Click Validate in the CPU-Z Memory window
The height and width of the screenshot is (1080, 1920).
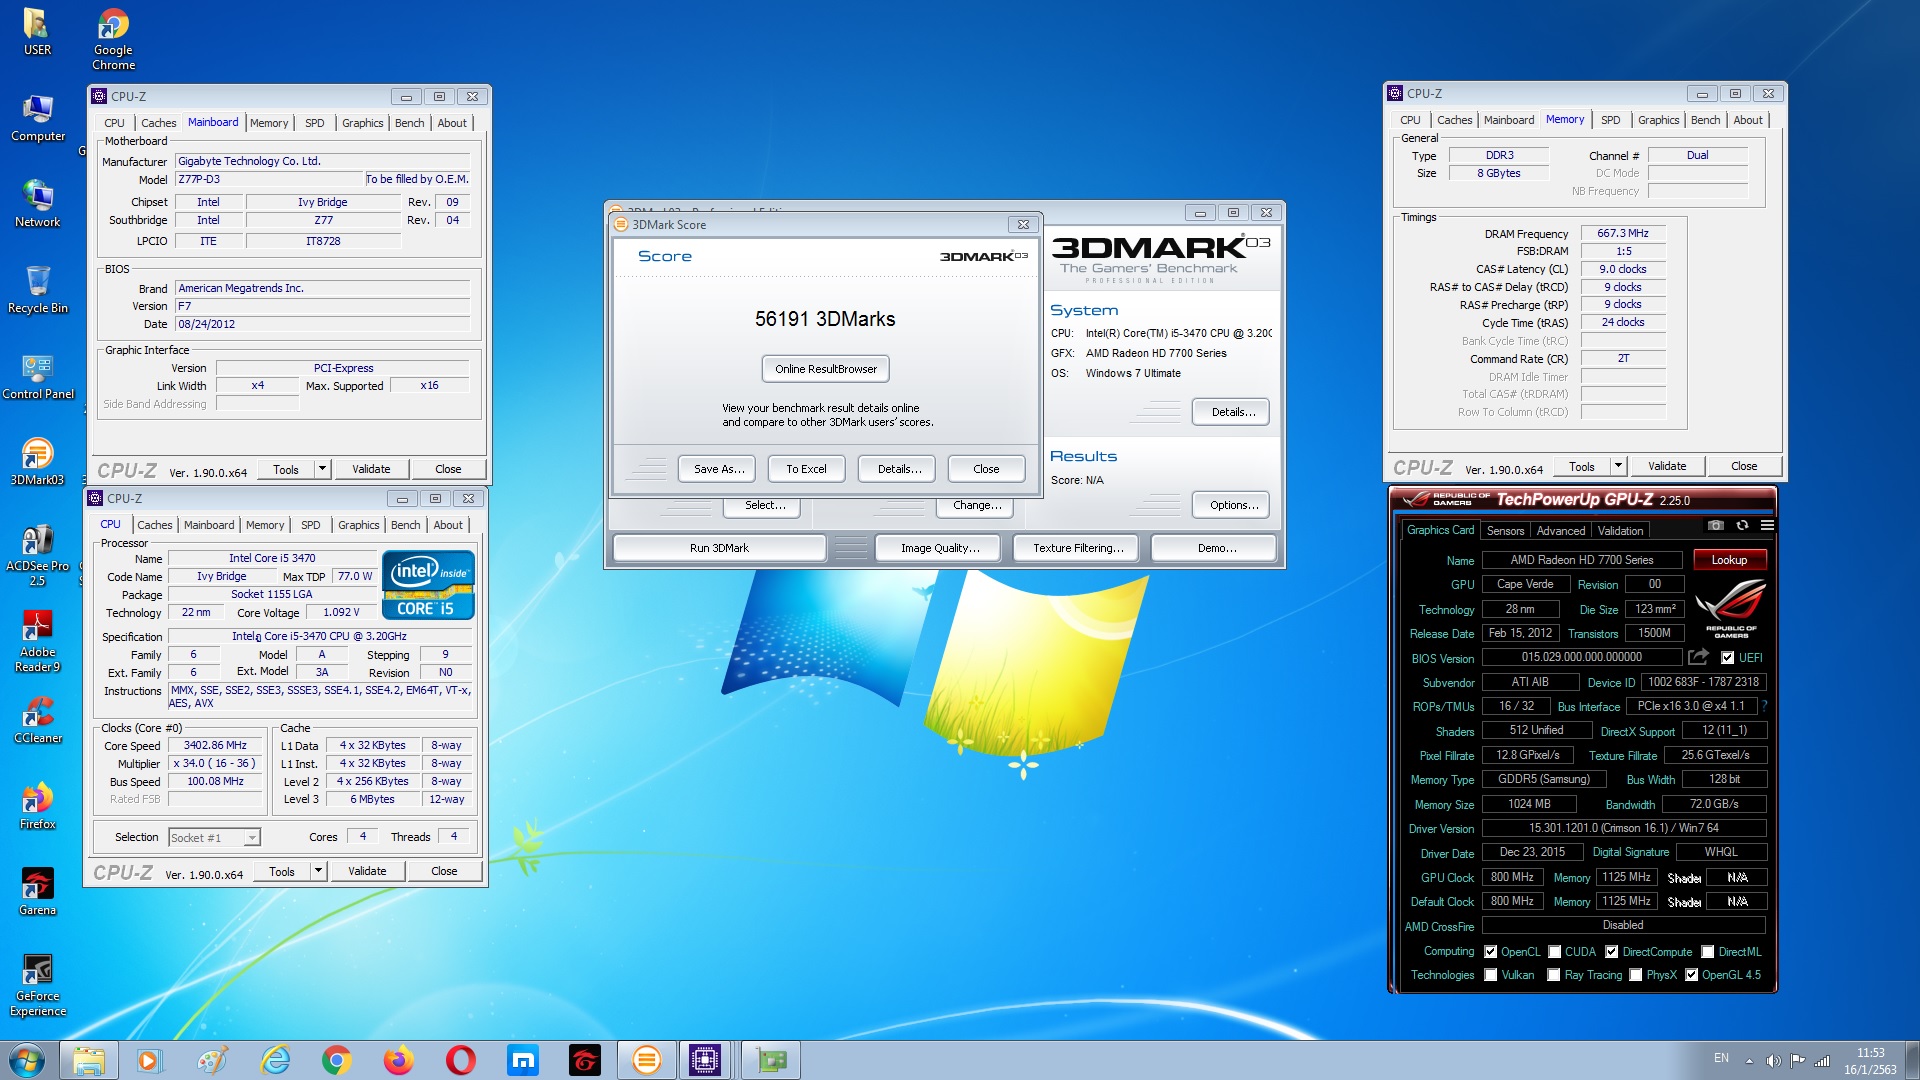(1667, 466)
